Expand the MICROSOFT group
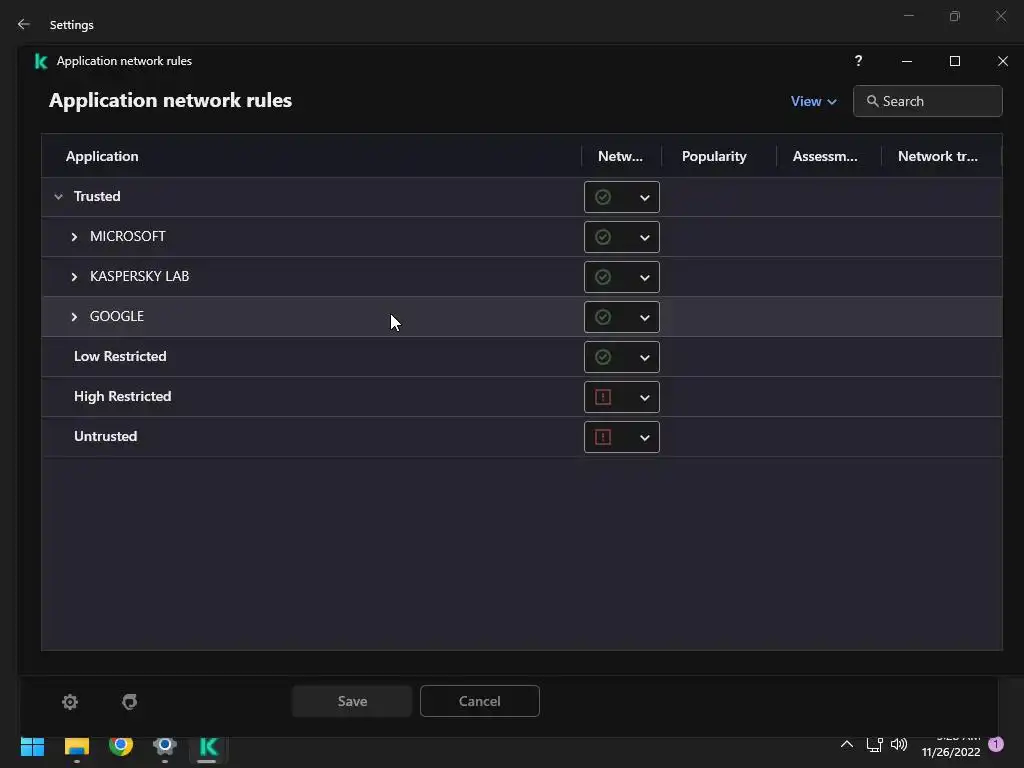The width and height of the screenshot is (1024, 768). pos(74,237)
